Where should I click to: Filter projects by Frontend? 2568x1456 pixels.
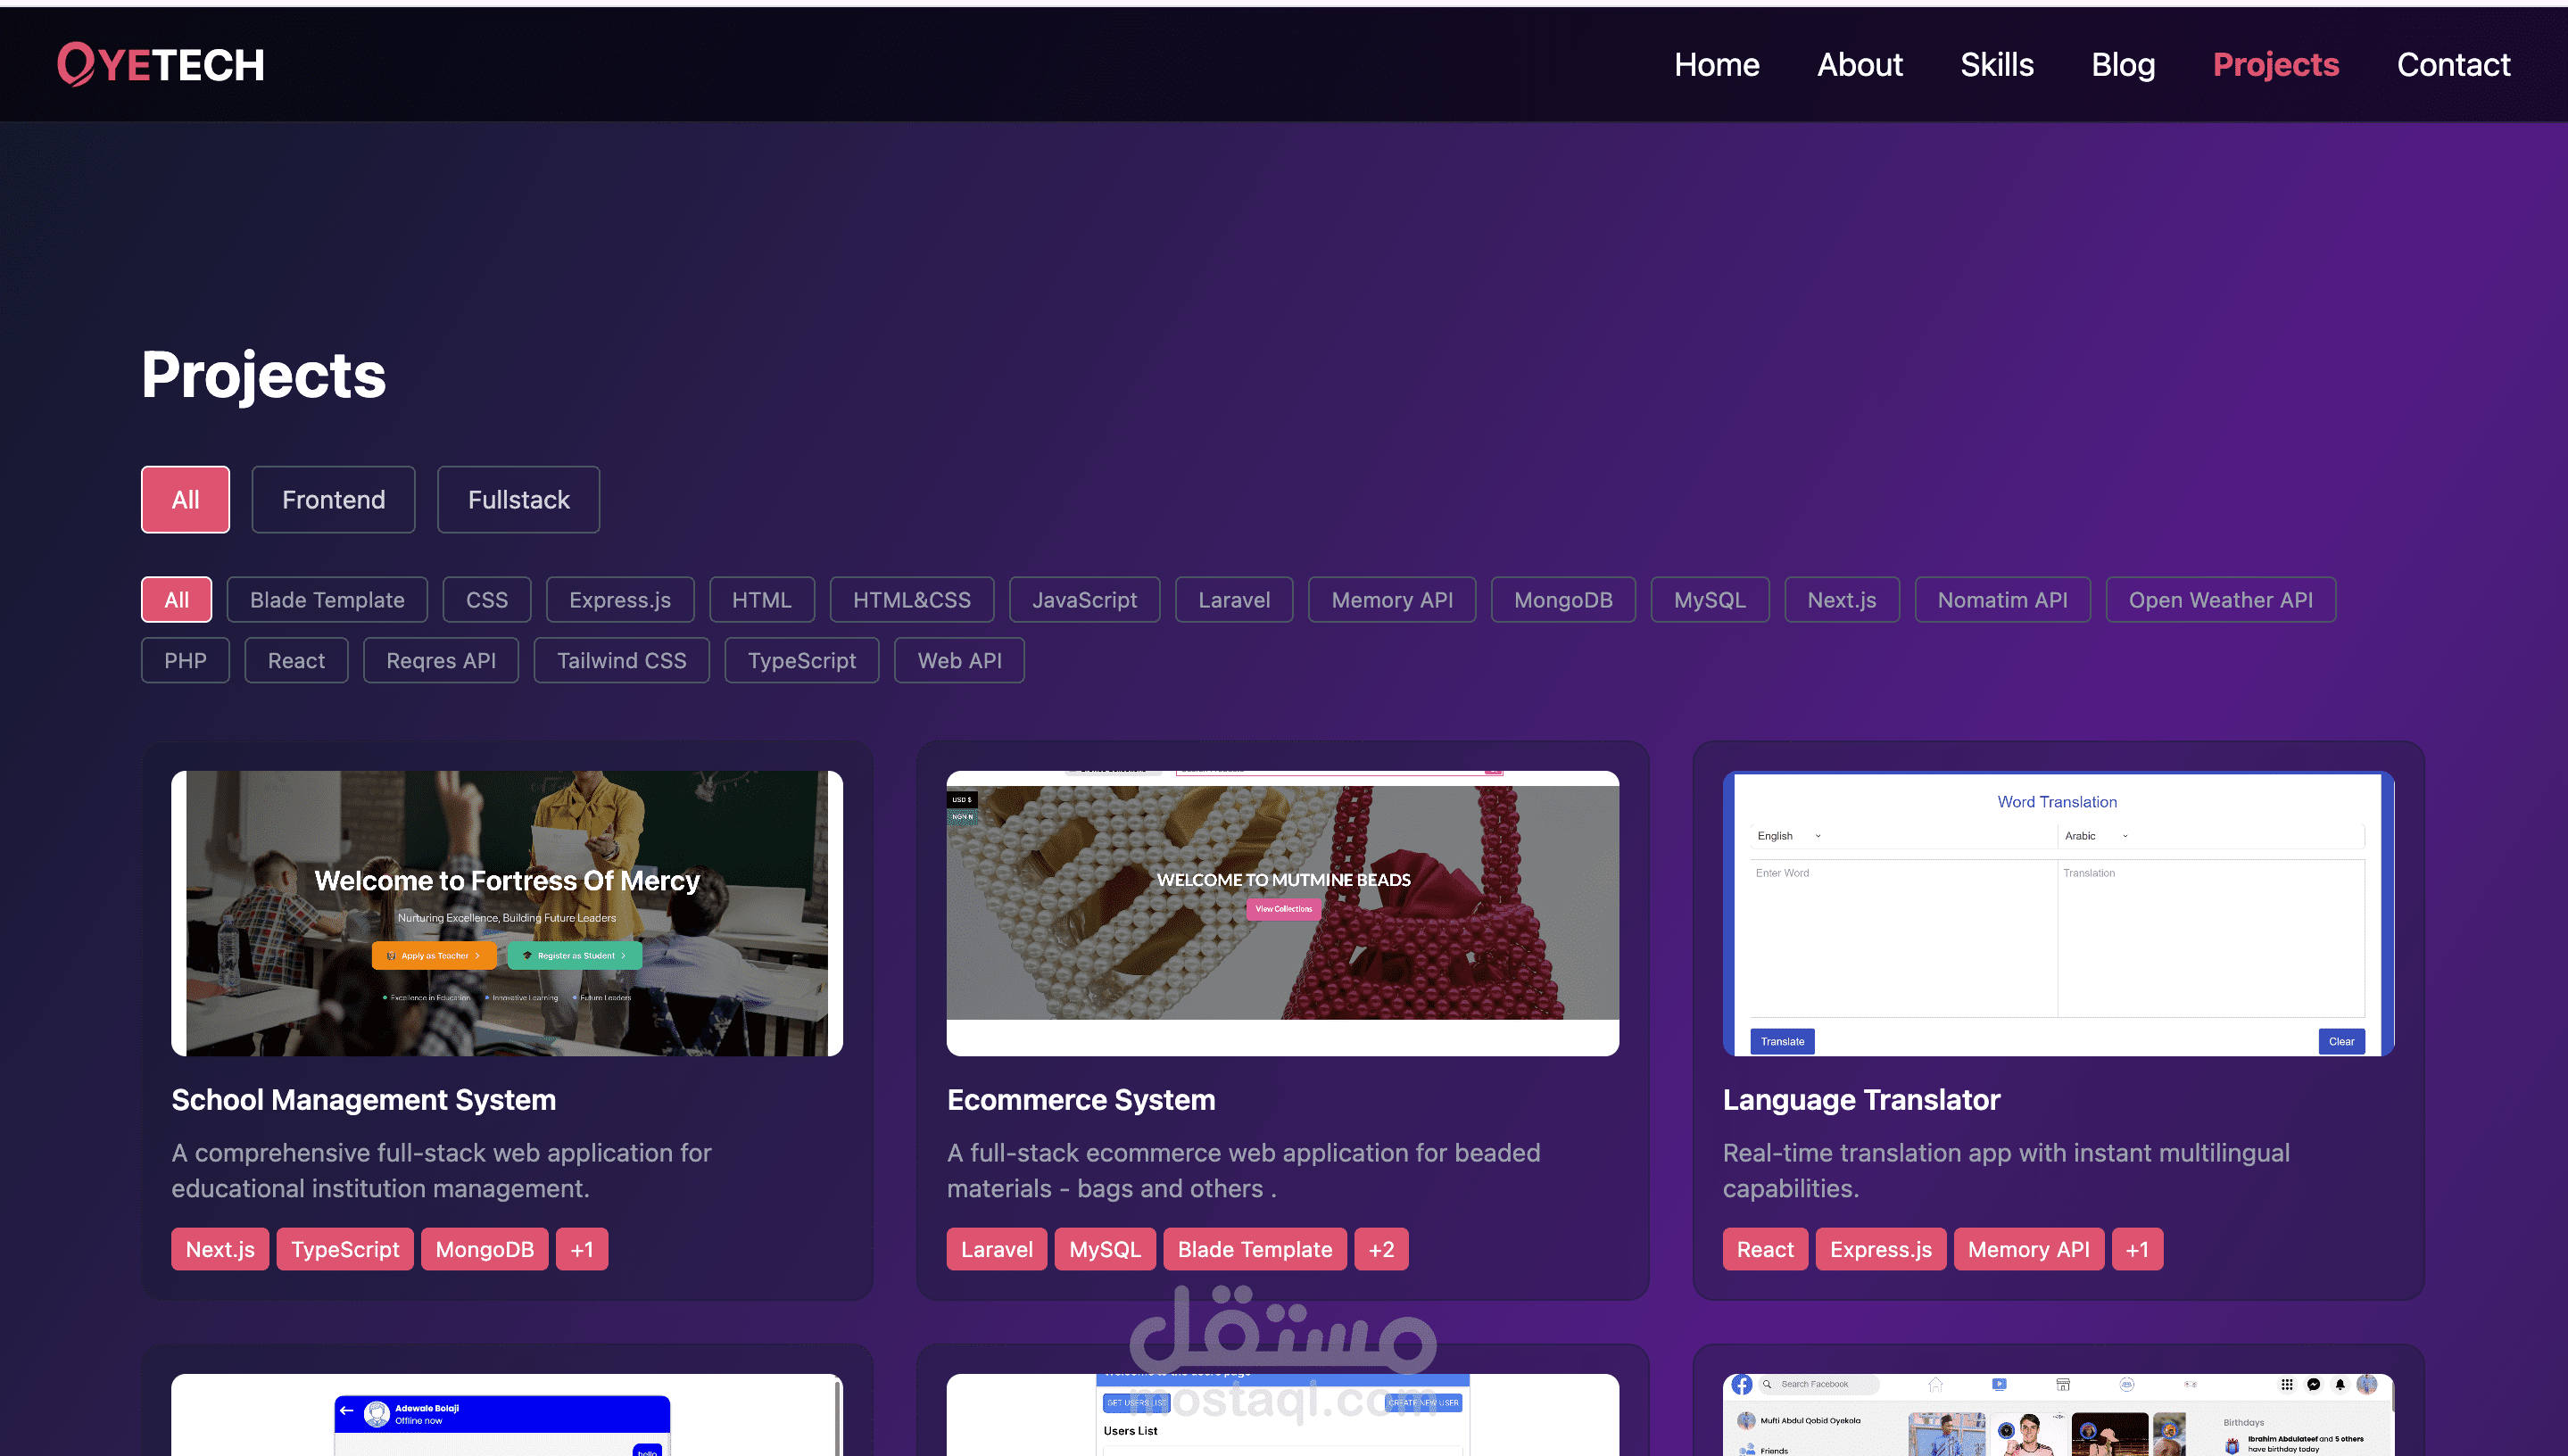tap(333, 499)
